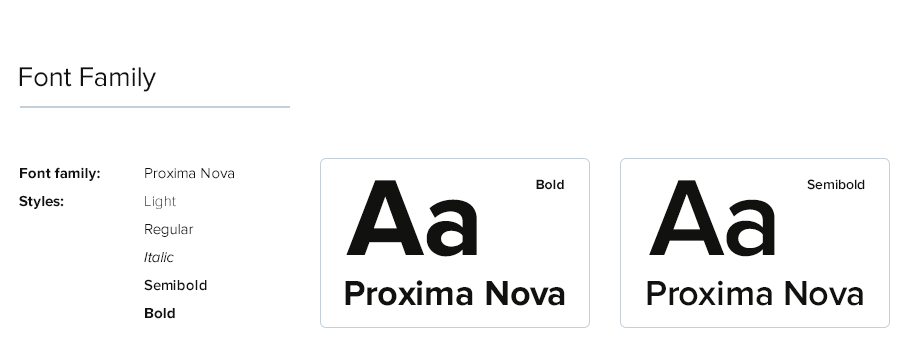Click the divider line under Font Family
Image resolution: width=900 pixels, height=364 pixels.
tap(154, 107)
